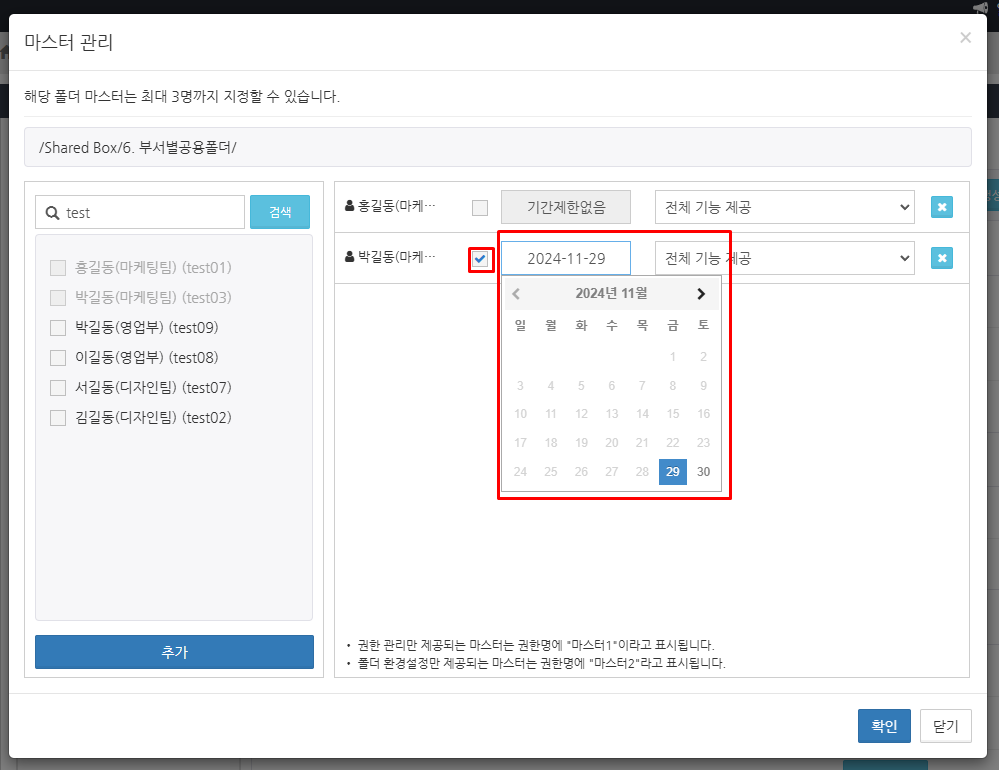Confirm with the 확인 button
Viewport: 999px width, 770px height.
[x=884, y=726]
